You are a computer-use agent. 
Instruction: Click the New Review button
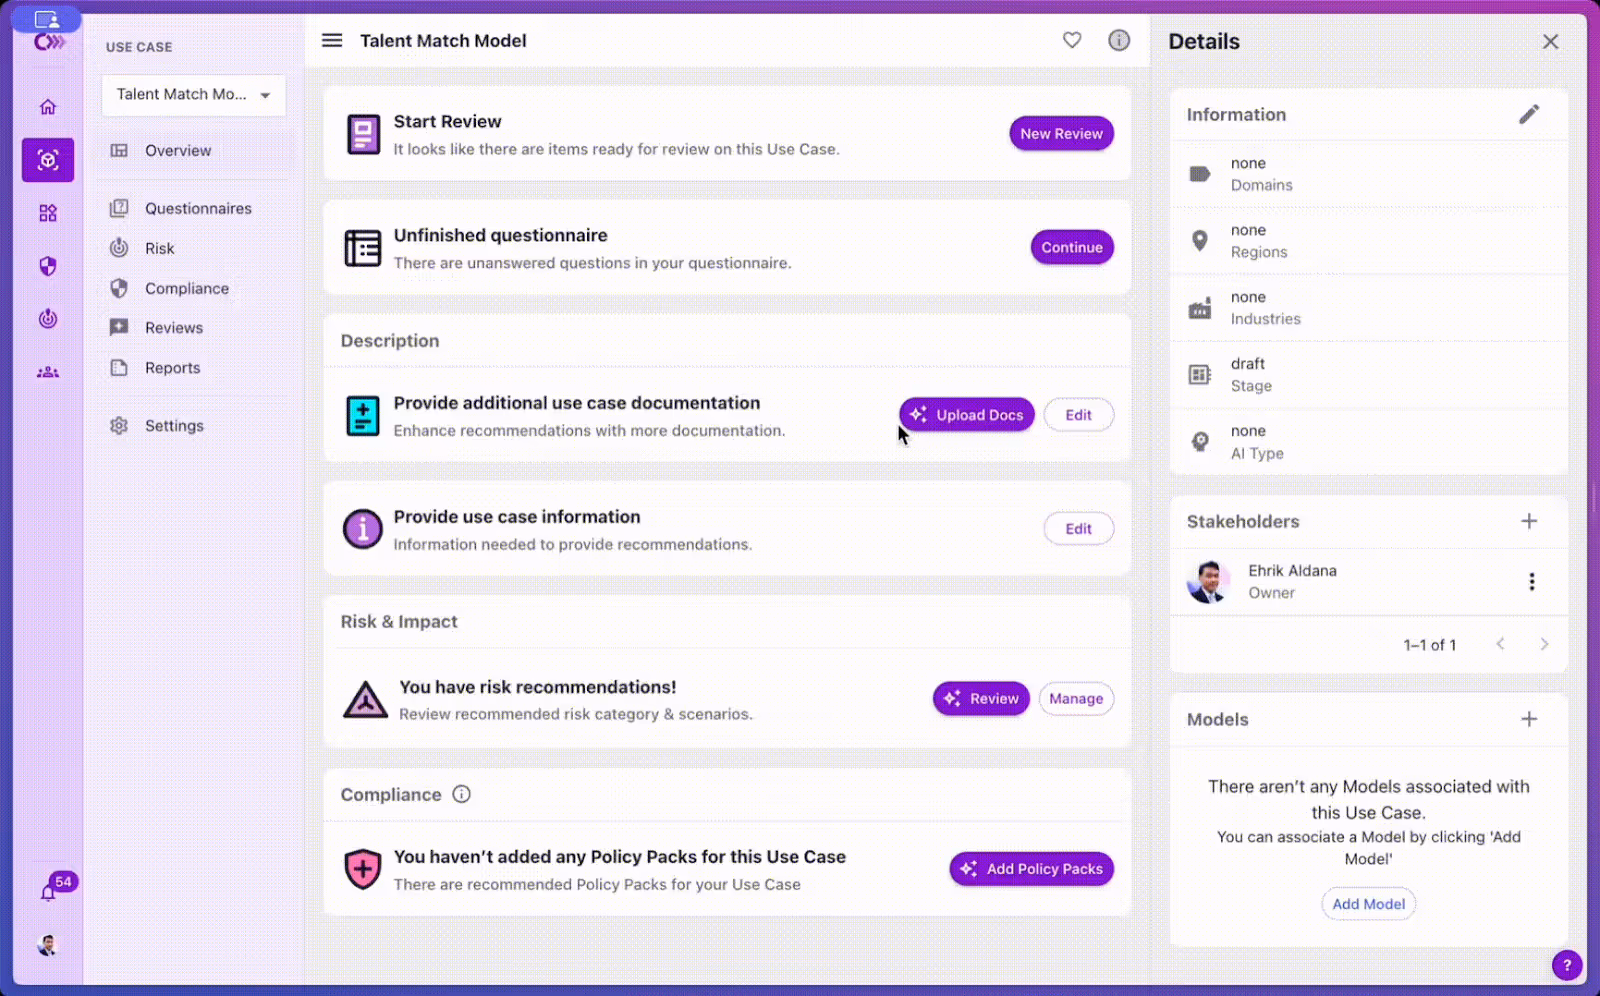pyautogui.click(x=1061, y=133)
